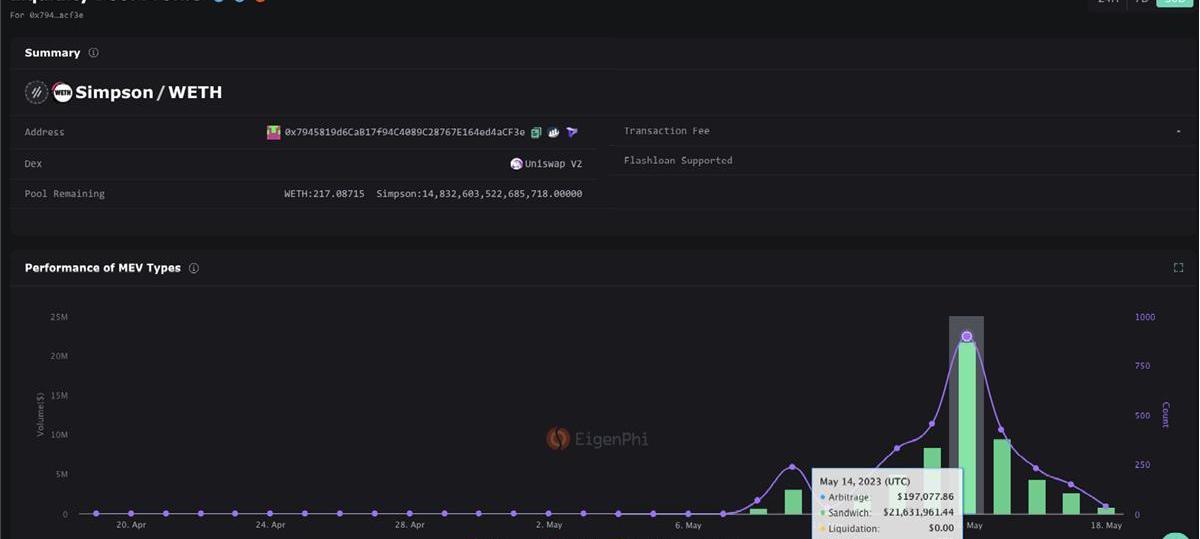Click the highlighted May 14 peak data point
The height and width of the screenshot is (539, 1200).
(x=966, y=336)
